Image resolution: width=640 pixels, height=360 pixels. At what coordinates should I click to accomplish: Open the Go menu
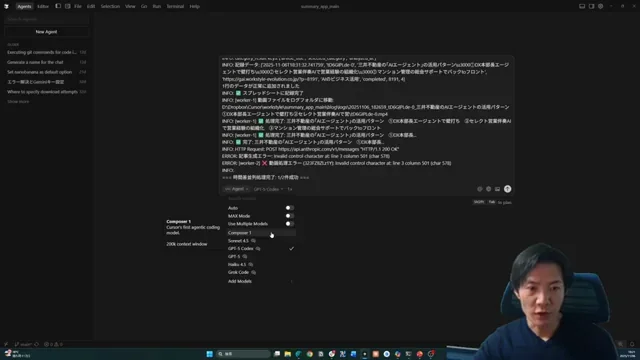coord(144,6)
